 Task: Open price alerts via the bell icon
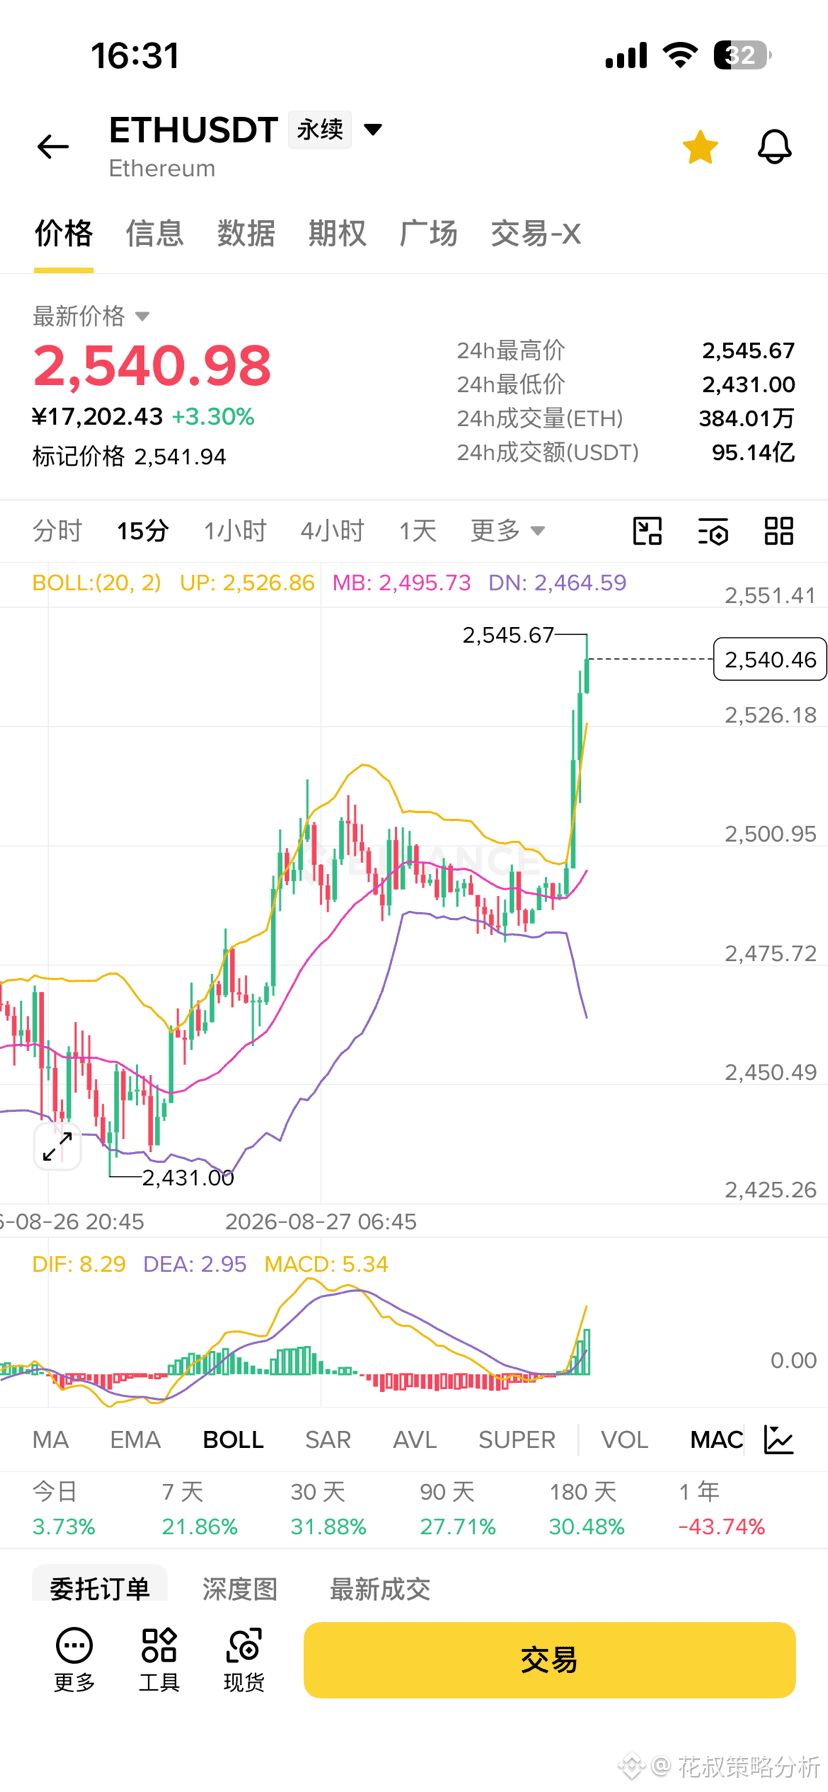click(774, 147)
